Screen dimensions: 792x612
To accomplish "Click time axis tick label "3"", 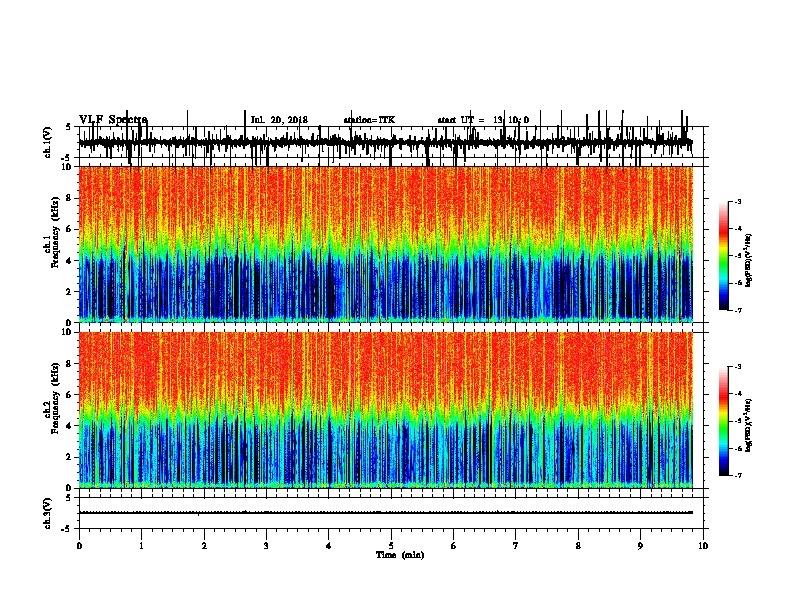I will coord(266,546).
